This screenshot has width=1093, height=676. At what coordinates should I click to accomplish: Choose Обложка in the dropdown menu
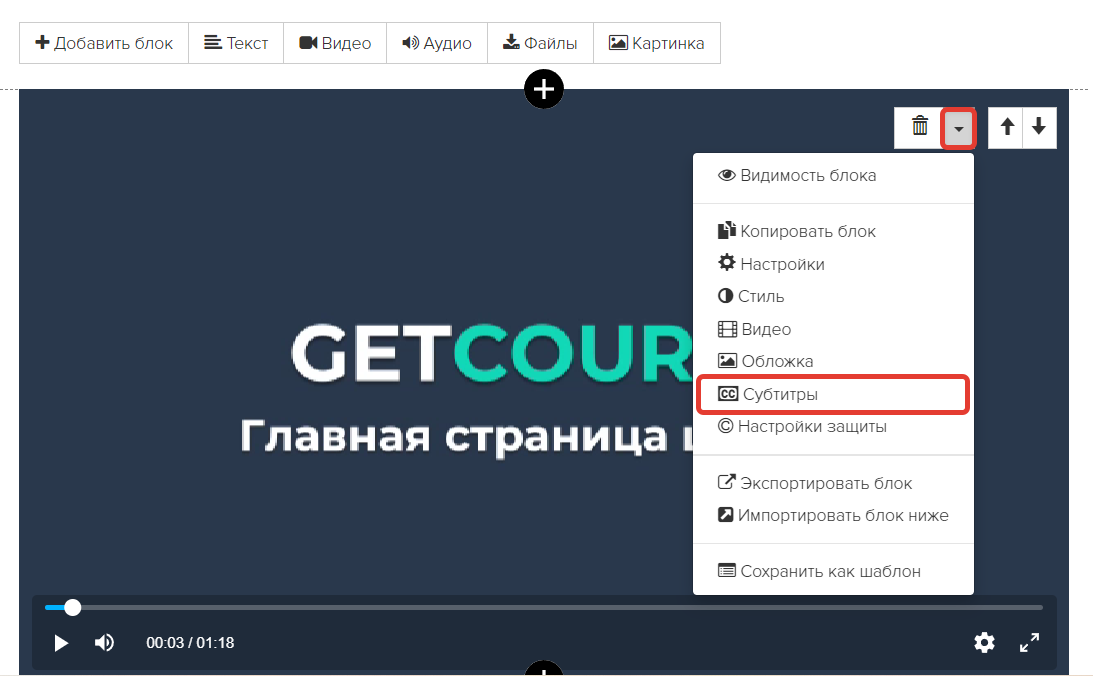point(833,361)
